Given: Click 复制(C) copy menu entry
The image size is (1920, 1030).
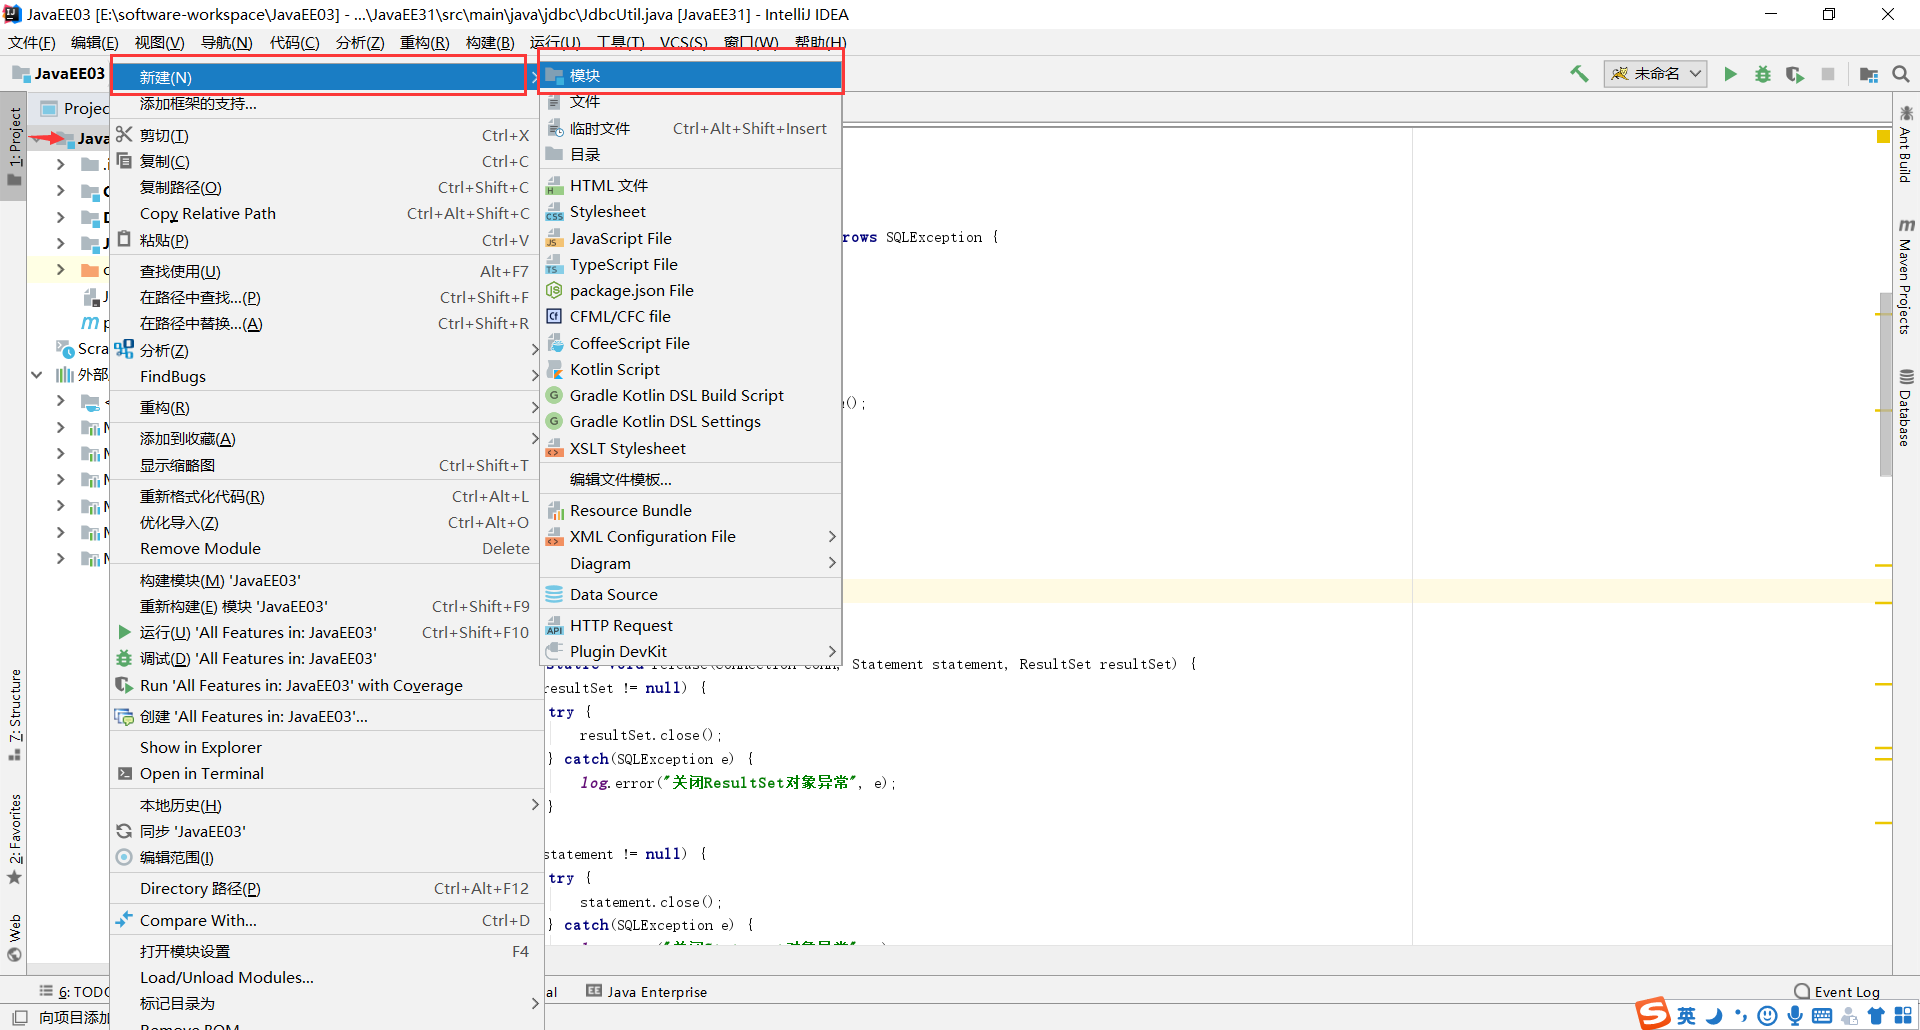Looking at the screenshot, I should point(326,161).
